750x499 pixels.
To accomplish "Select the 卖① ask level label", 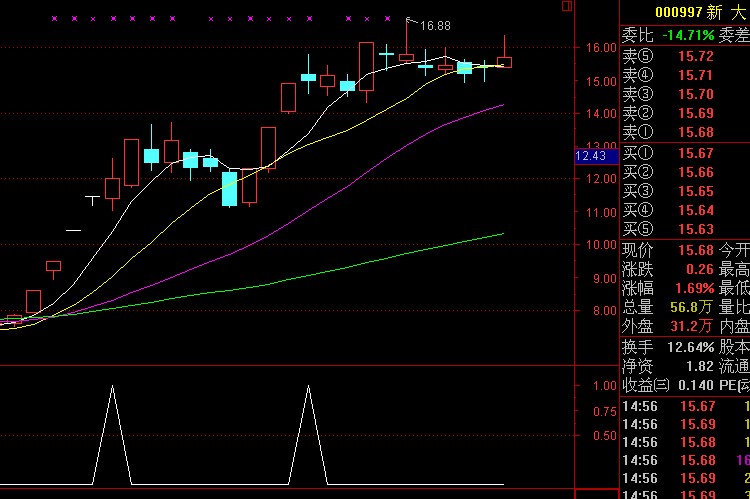I will pyautogui.click(x=638, y=132).
